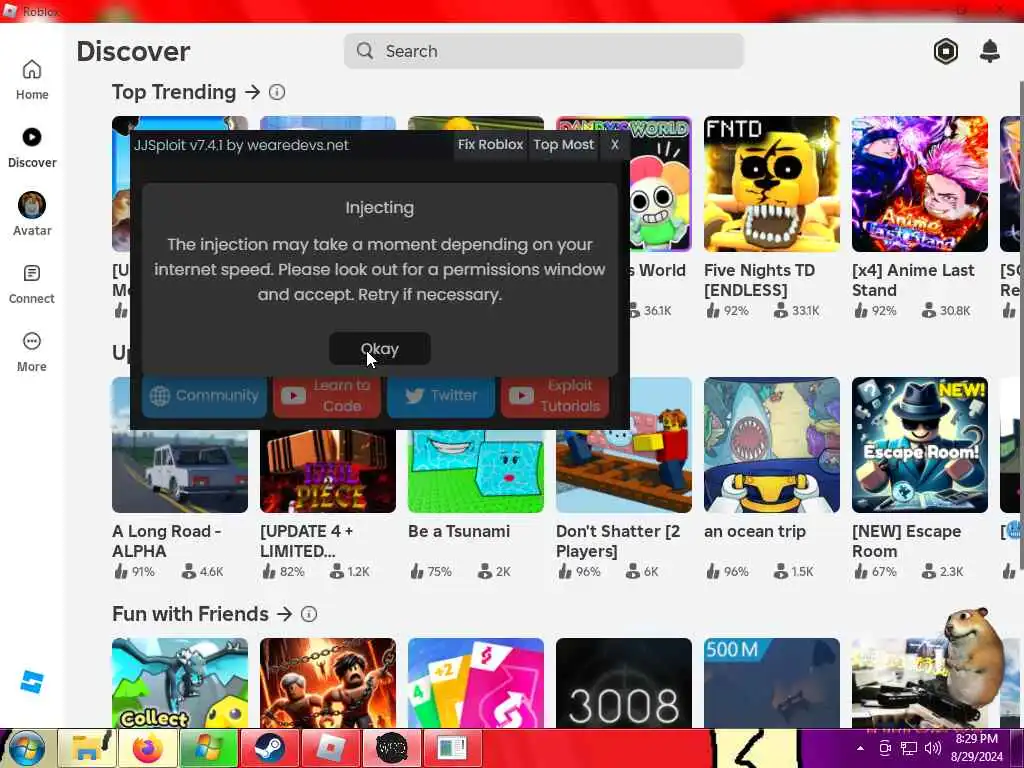
Task: Show hidden system tray icons
Action: point(861,748)
